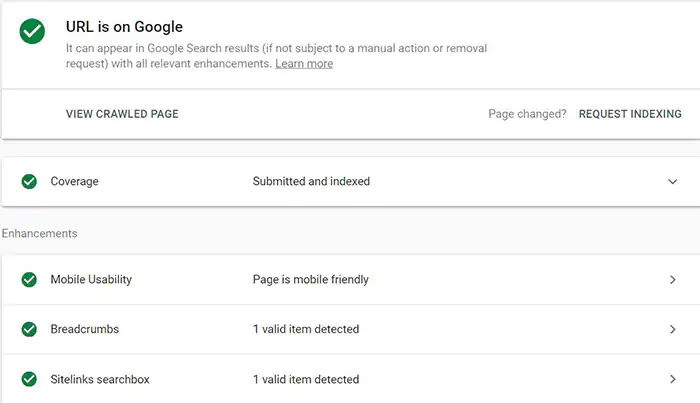Select the Sitelinks searchbox row label
Screen dimensions: 700x403
coord(100,379)
